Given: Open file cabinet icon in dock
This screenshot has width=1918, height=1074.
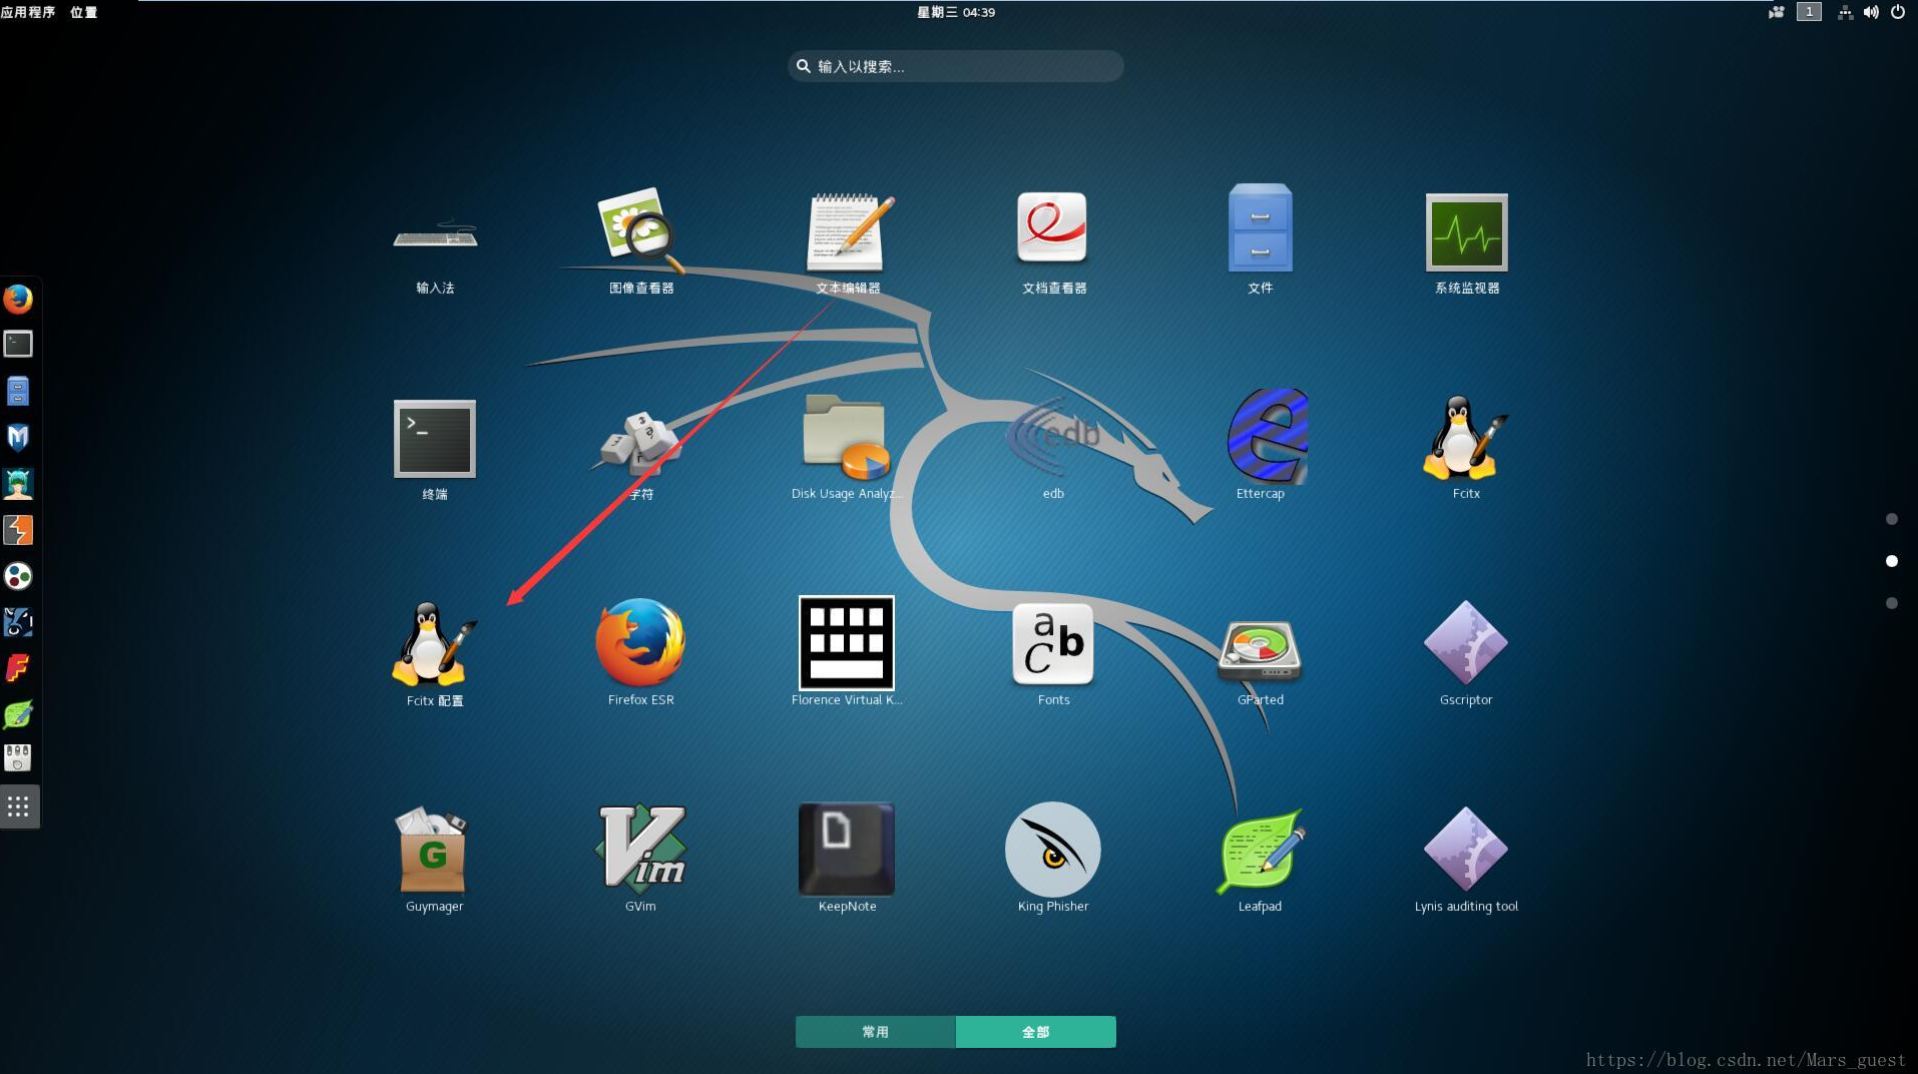Looking at the screenshot, I should 18,391.
